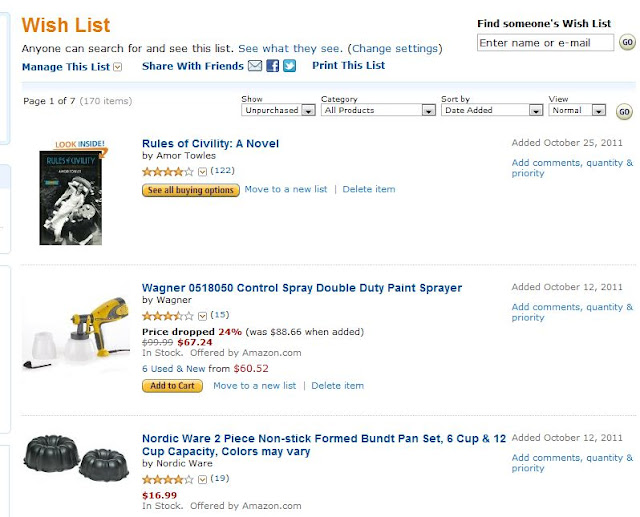
Task: Expand rating breakdown for Wagner paint sprayer
Action: pyautogui.click(x=203, y=315)
